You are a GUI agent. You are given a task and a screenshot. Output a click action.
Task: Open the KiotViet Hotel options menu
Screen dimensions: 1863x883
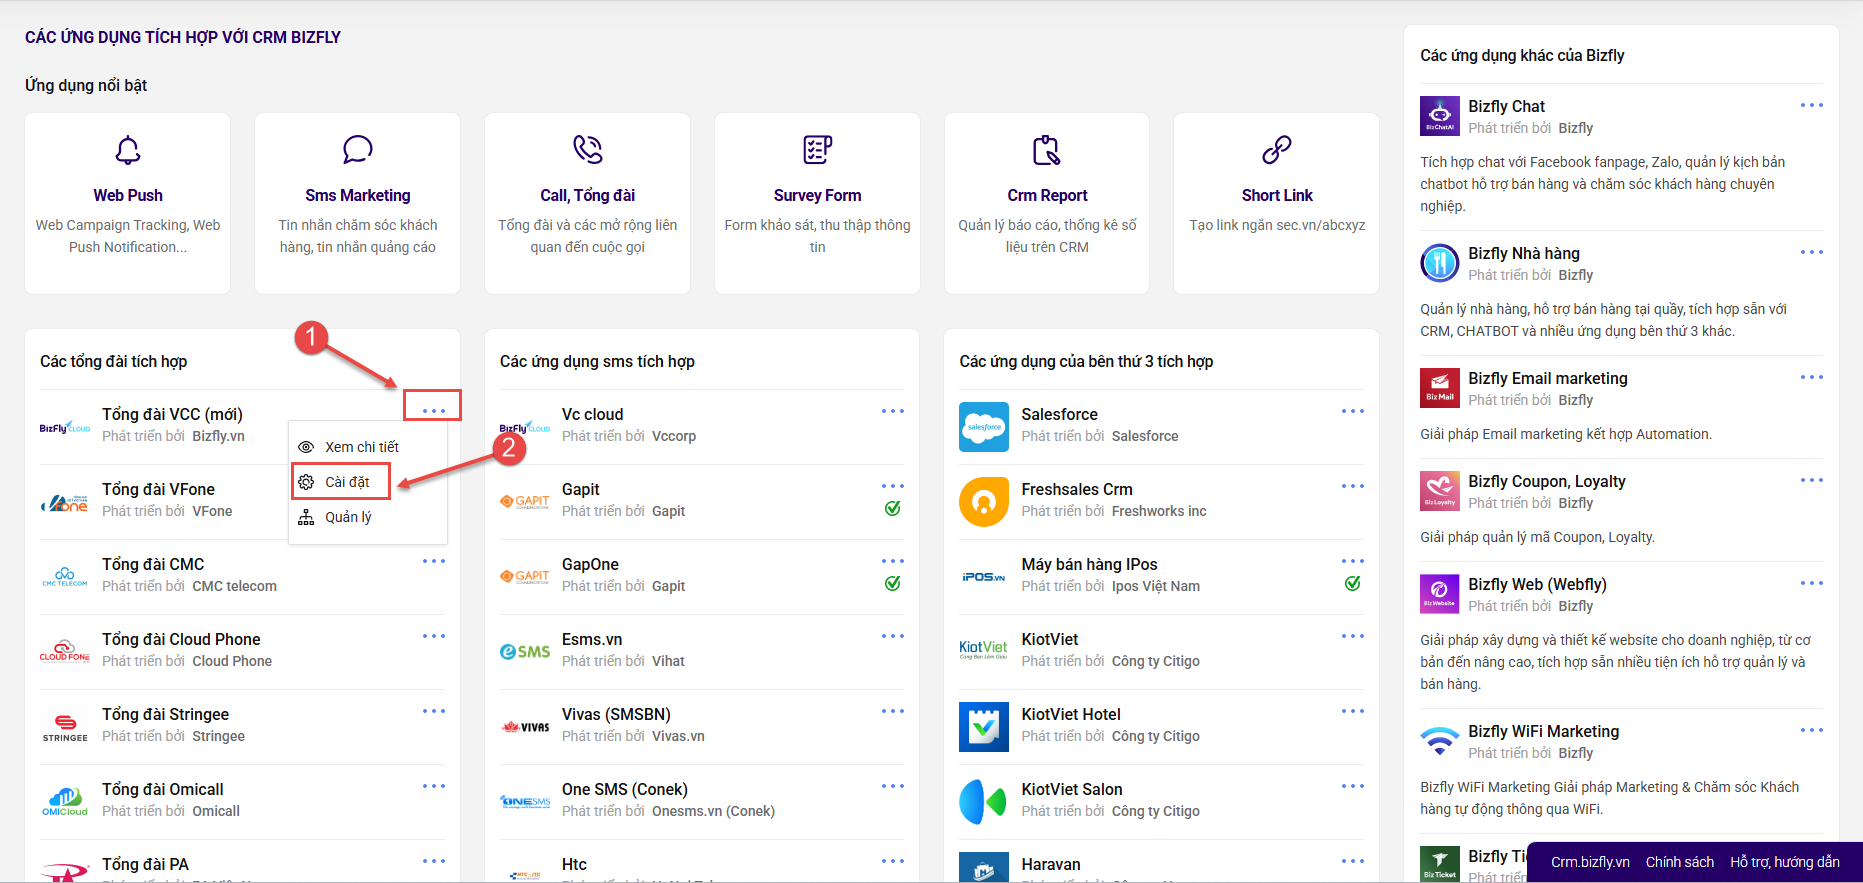(x=1353, y=711)
